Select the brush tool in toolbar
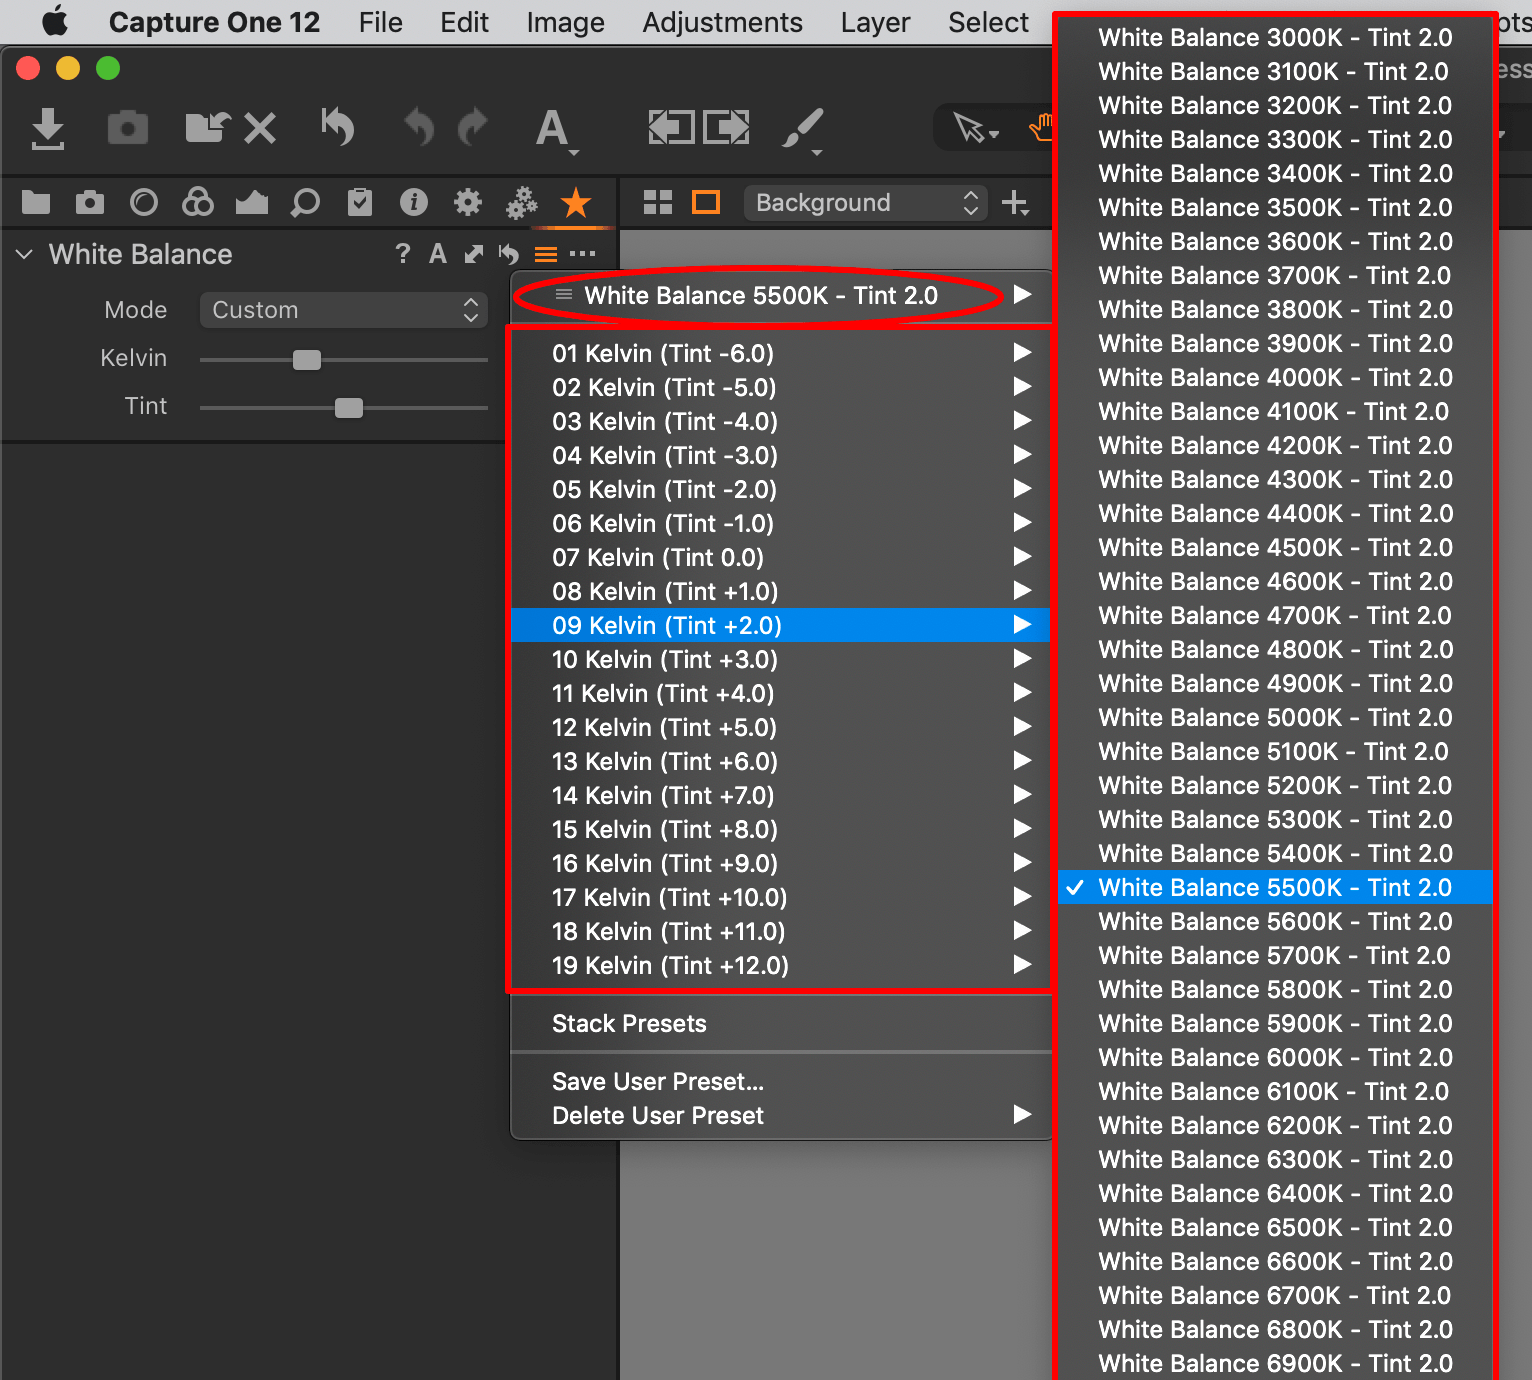 803,130
